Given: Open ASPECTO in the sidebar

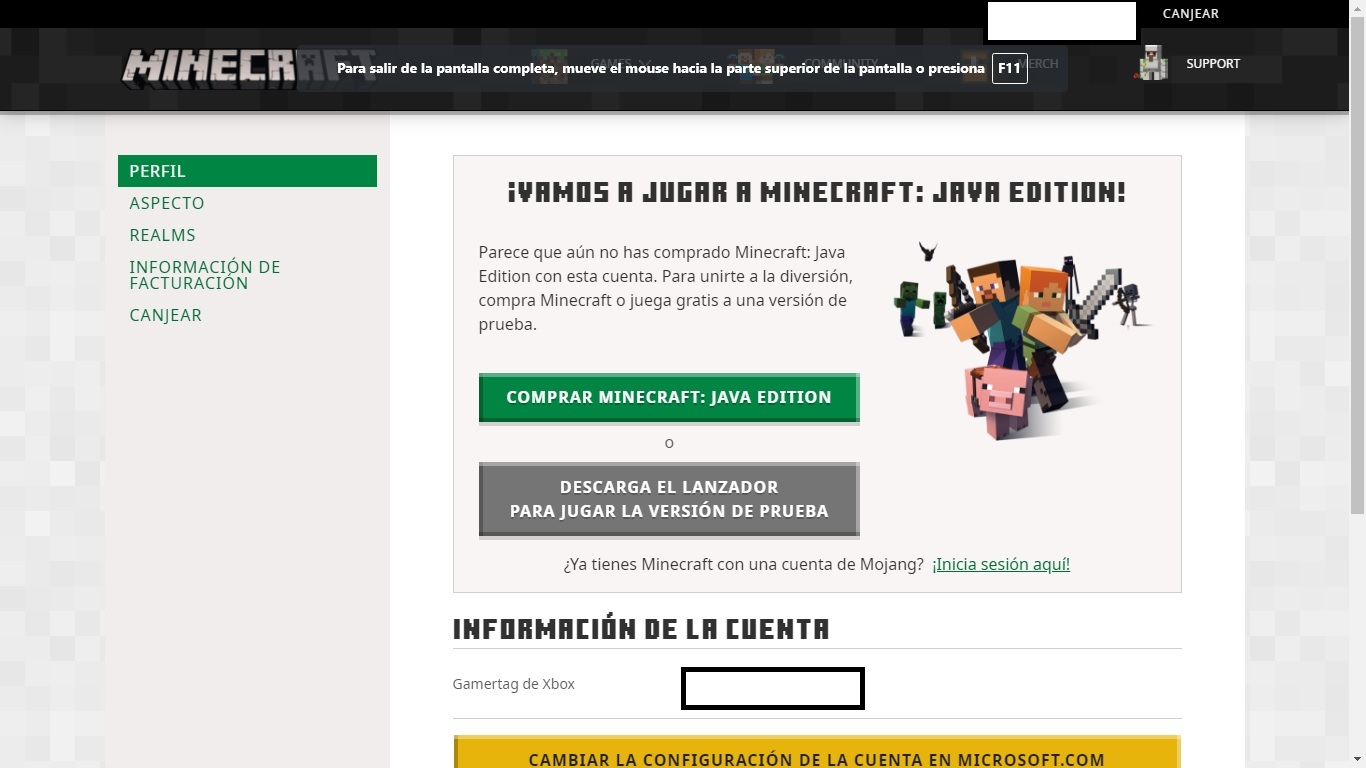Looking at the screenshot, I should (166, 203).
